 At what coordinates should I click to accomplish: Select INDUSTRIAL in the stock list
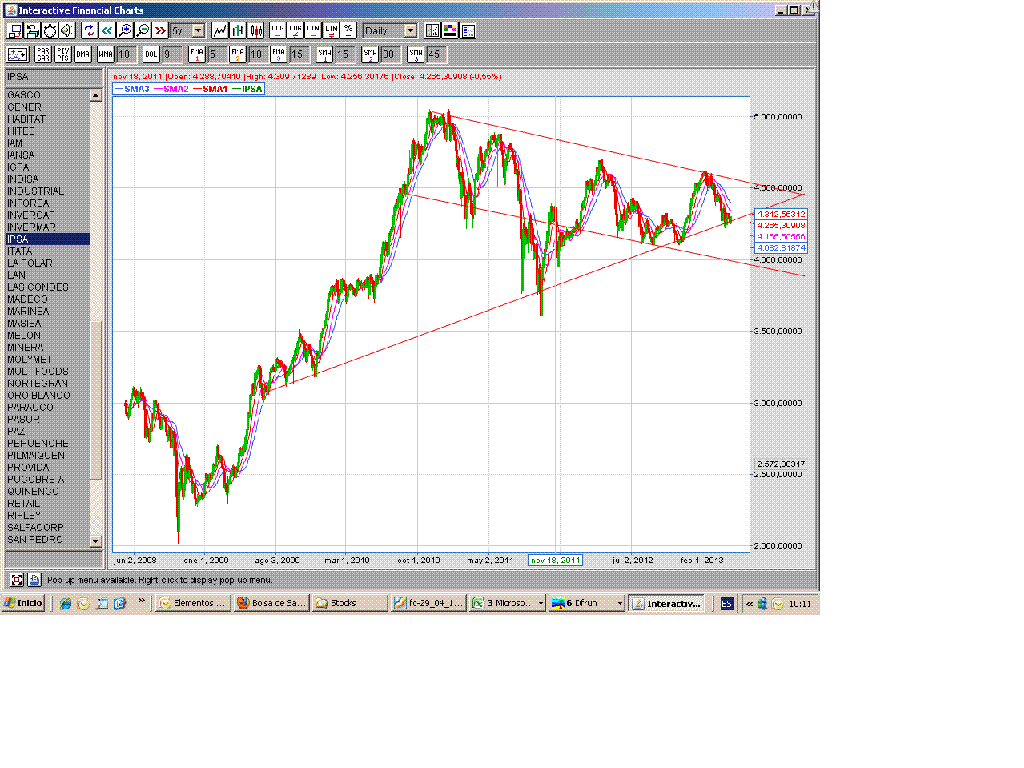[x=48, y=191]
